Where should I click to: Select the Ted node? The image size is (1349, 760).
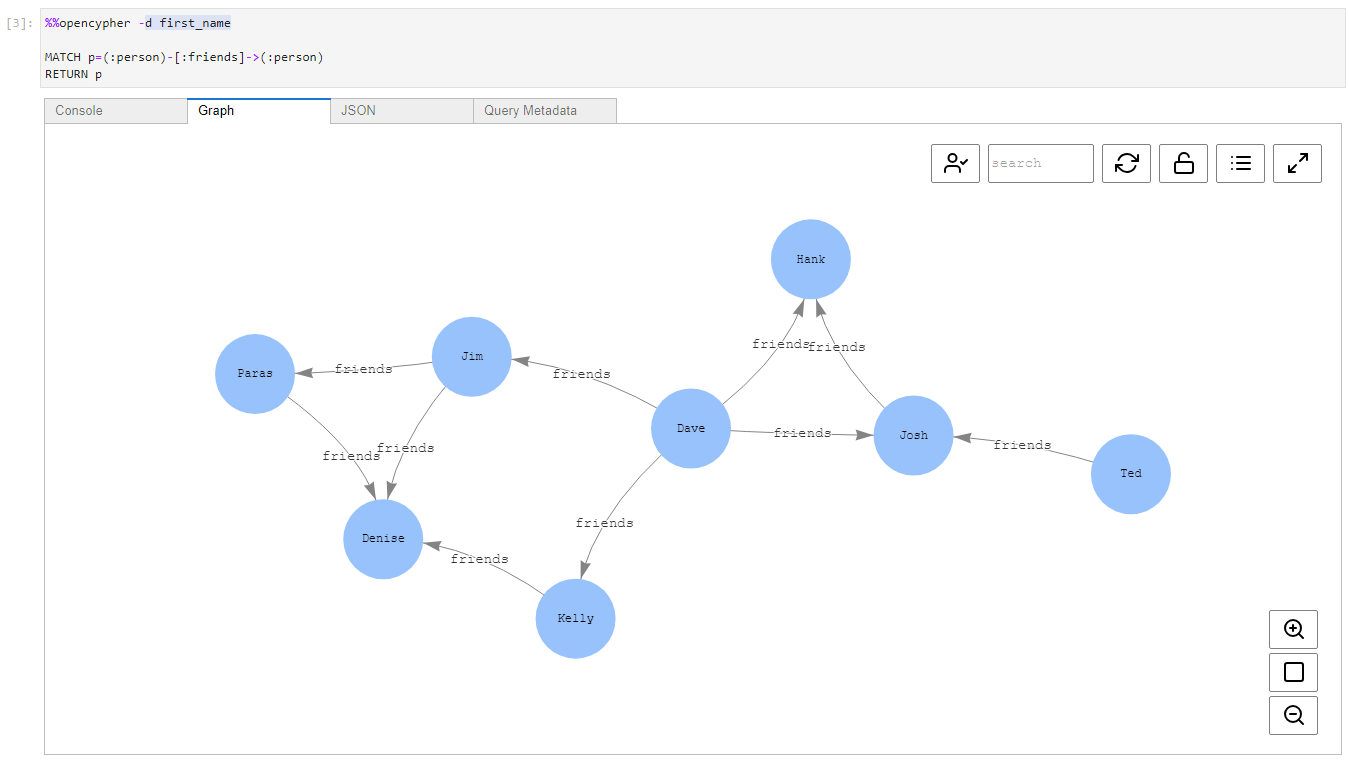(x=1130, y=473)
